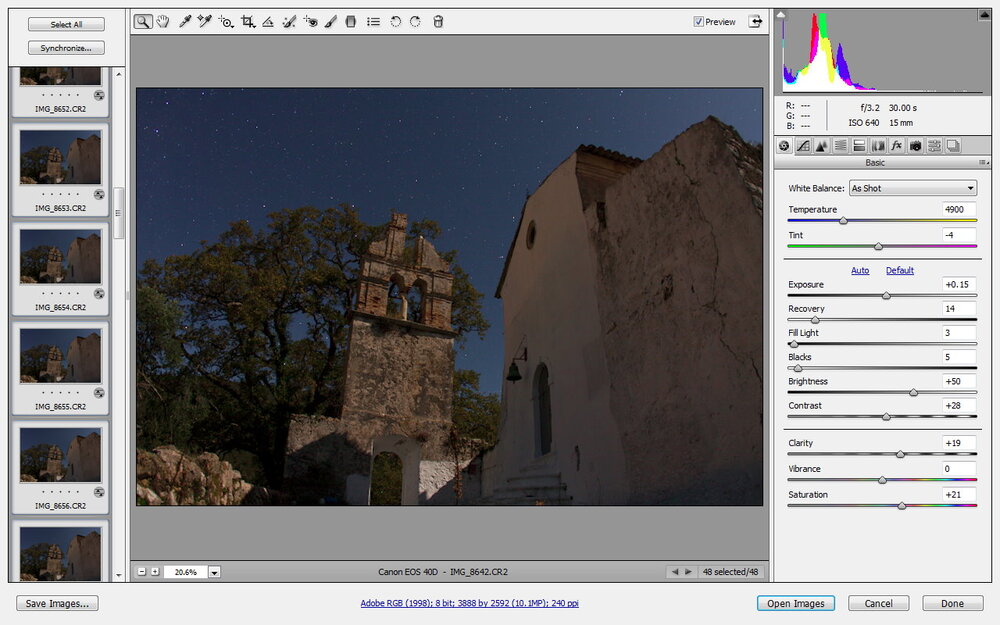Toggle shadow clipping warning in histogram

782,15
